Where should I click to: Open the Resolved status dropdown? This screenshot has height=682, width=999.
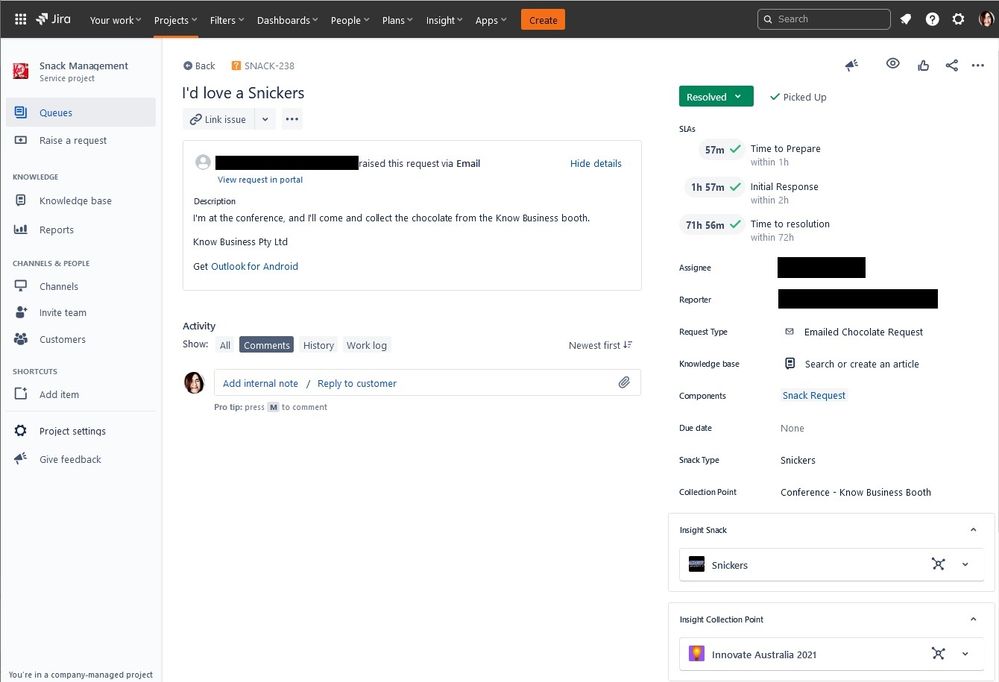tap(715, 96)
